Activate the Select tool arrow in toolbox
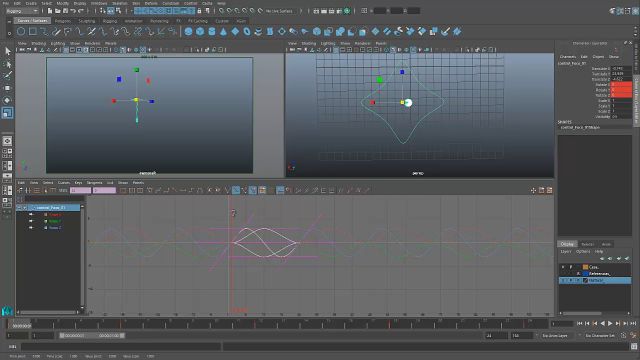Image resolution: width=640 pixels, height=360 pixels. pos(7,51)
